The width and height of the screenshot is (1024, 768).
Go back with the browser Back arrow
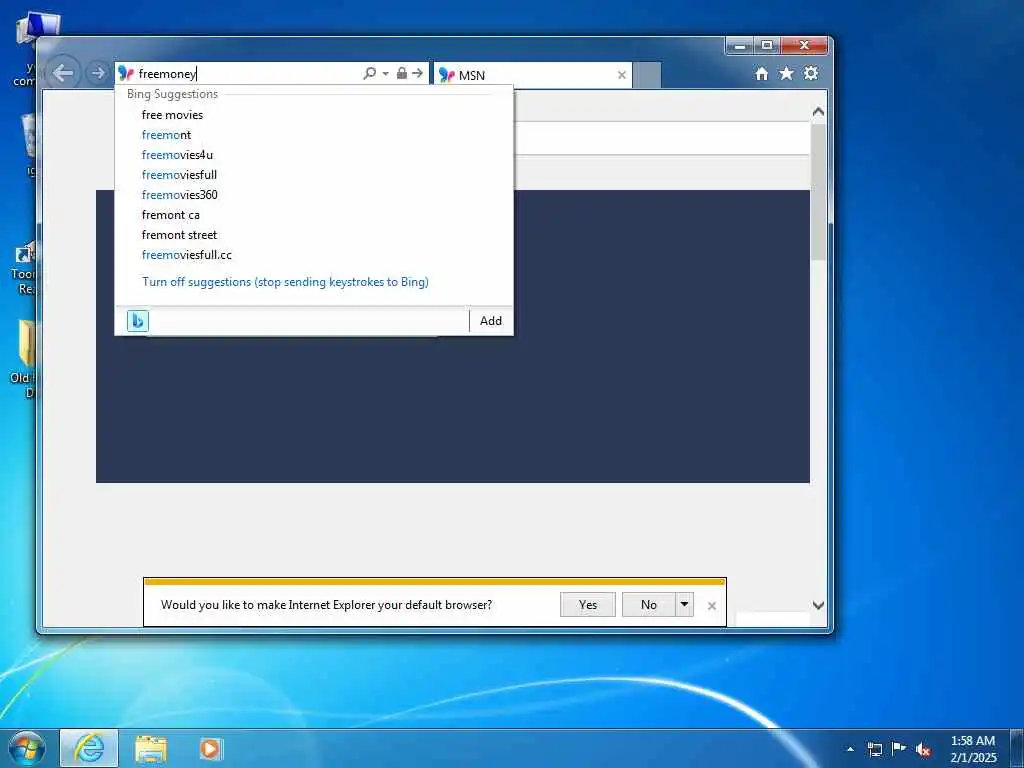point(63,72)
